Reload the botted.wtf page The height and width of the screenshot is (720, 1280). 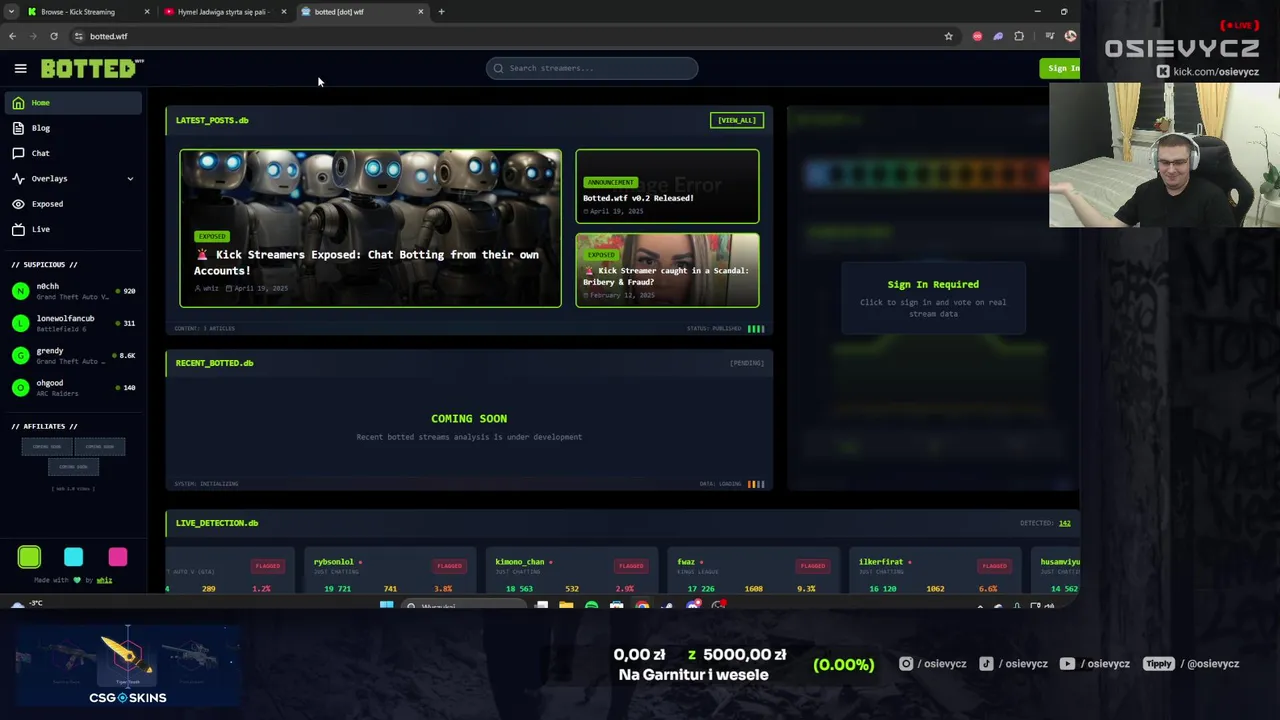point(54,36)
